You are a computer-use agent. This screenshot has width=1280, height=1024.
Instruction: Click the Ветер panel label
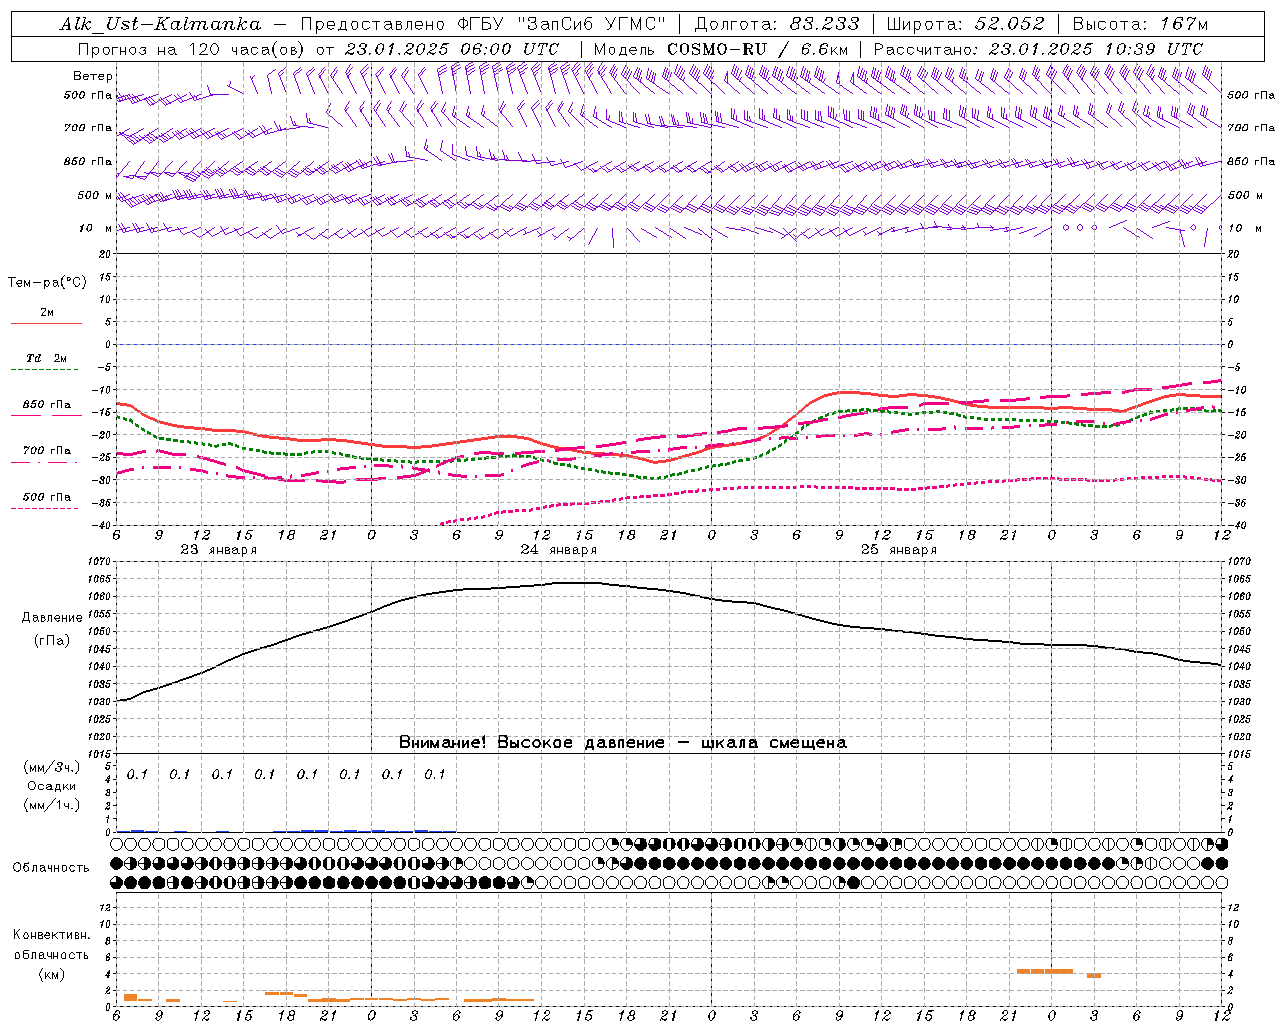pyautogui.click(x=93, y=76)
